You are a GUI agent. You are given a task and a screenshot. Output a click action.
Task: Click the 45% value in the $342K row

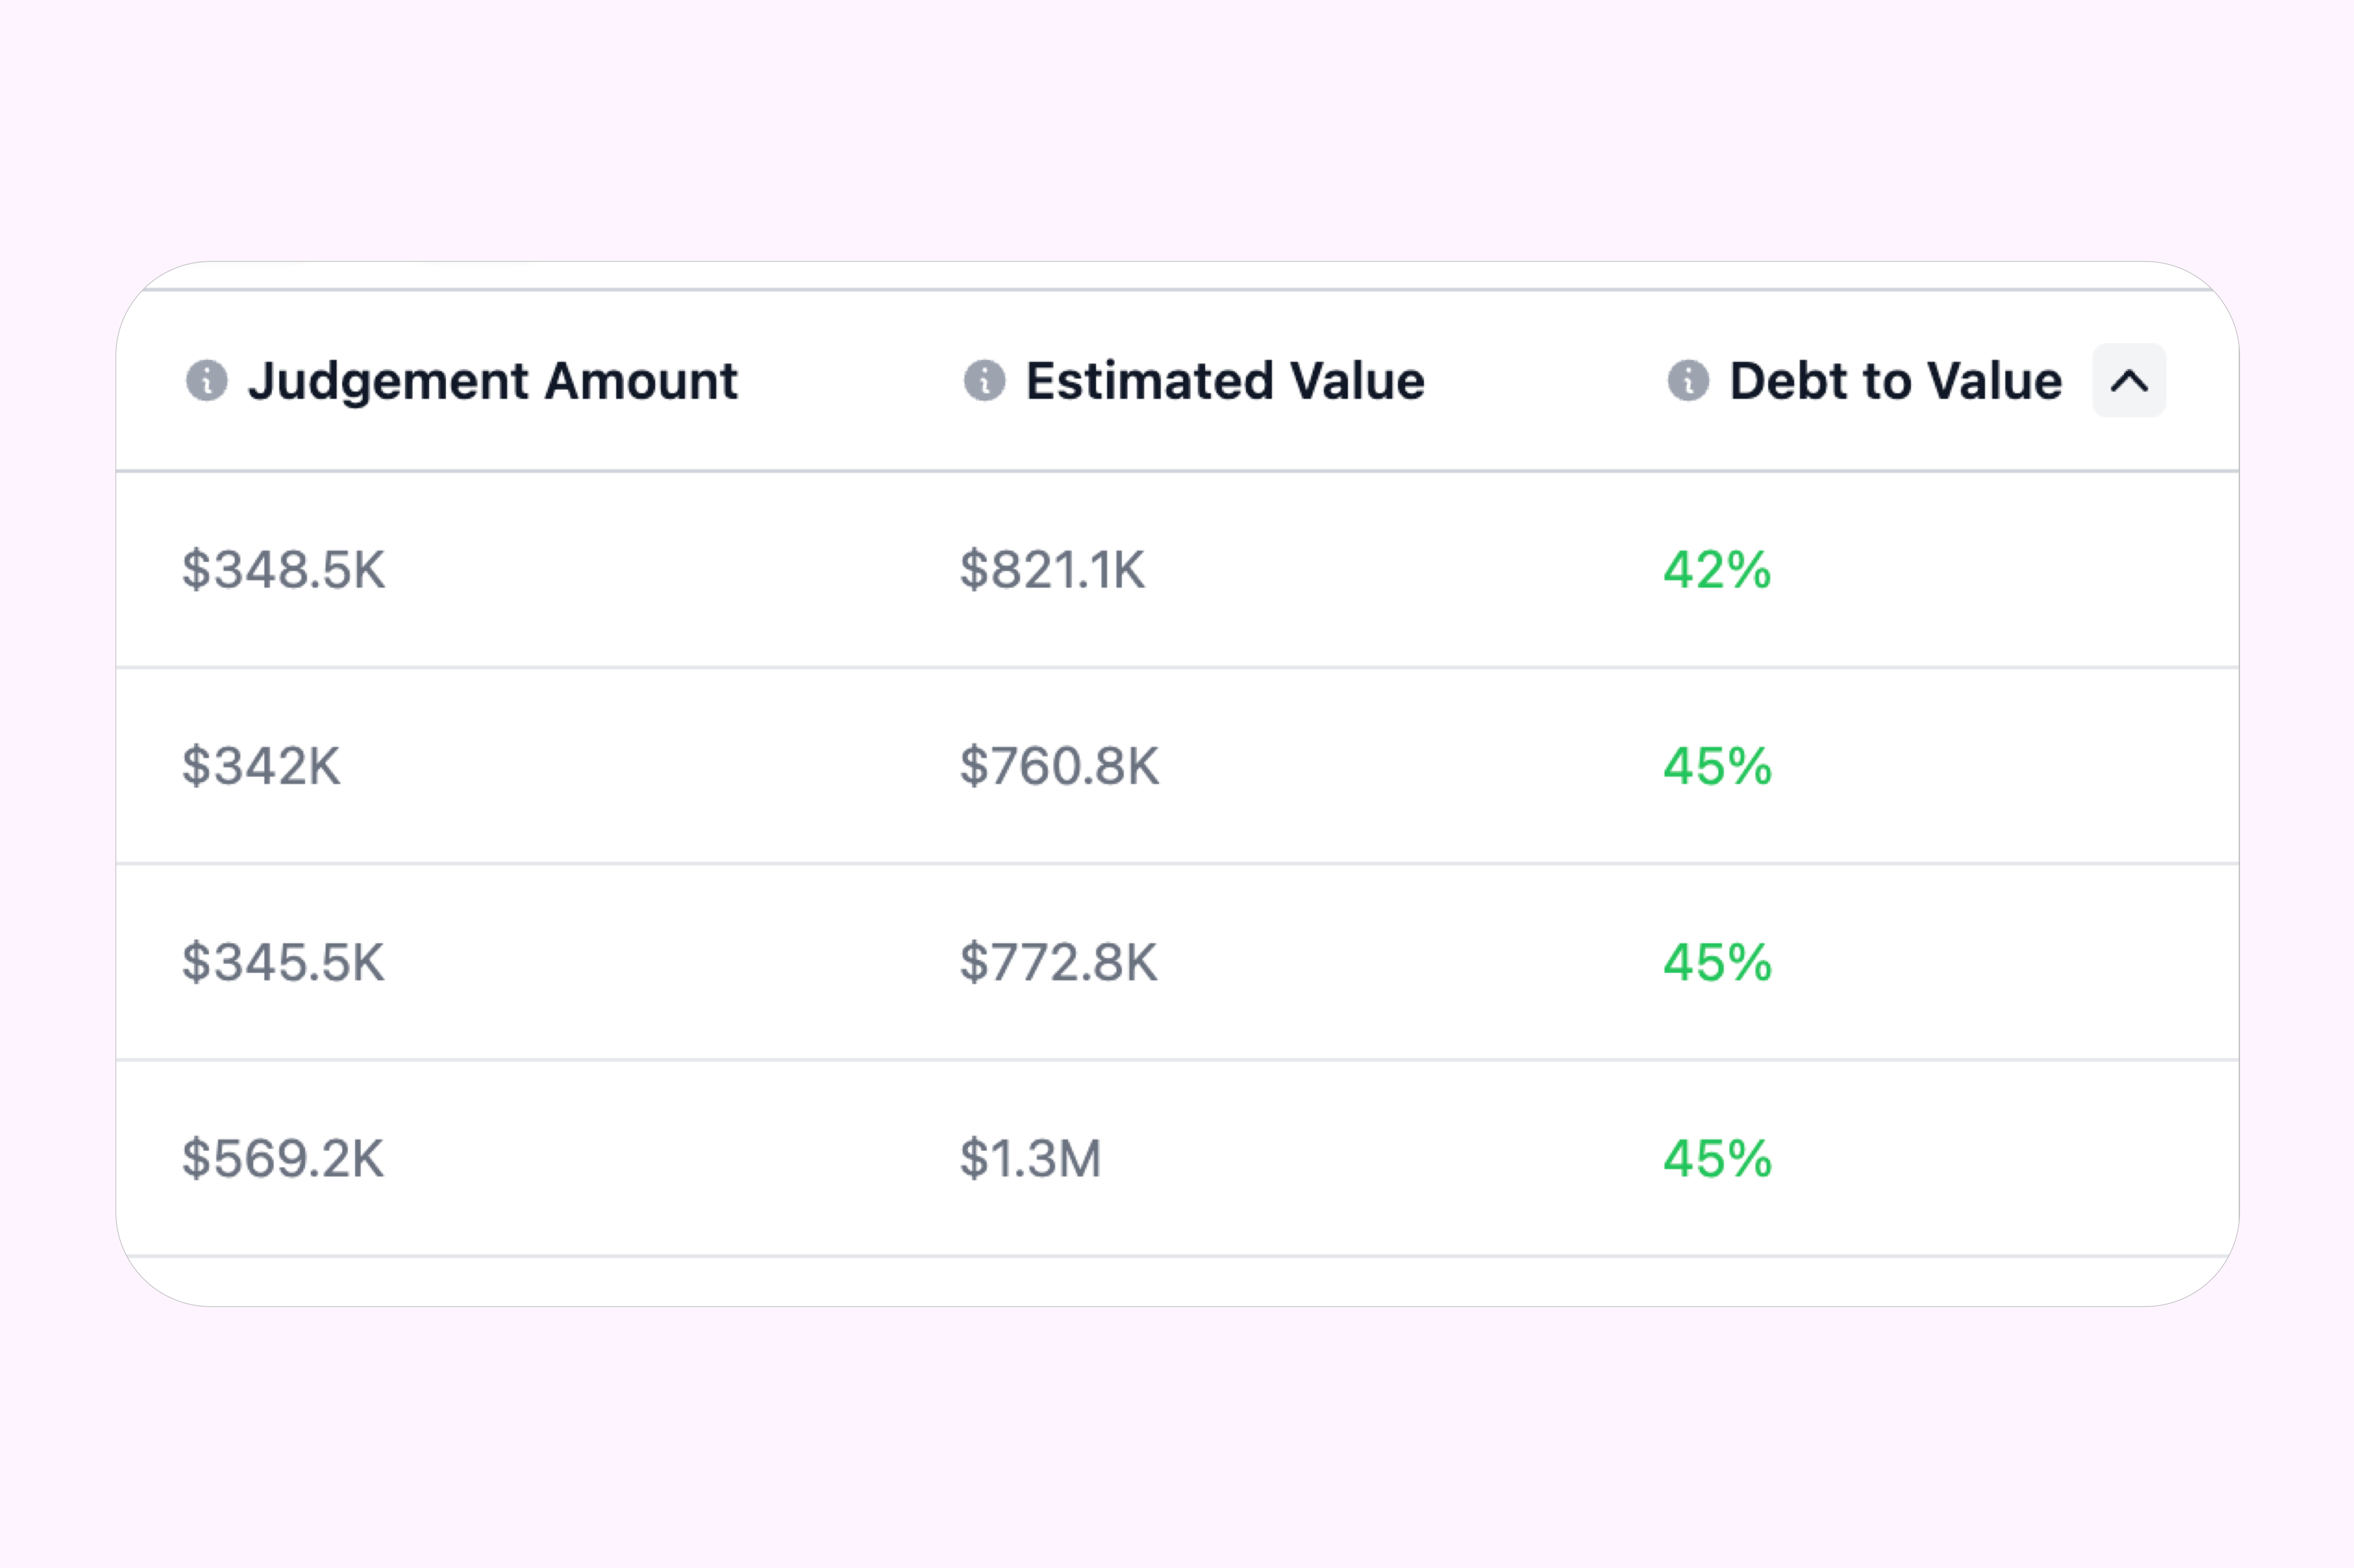[x=1717, y=766]
